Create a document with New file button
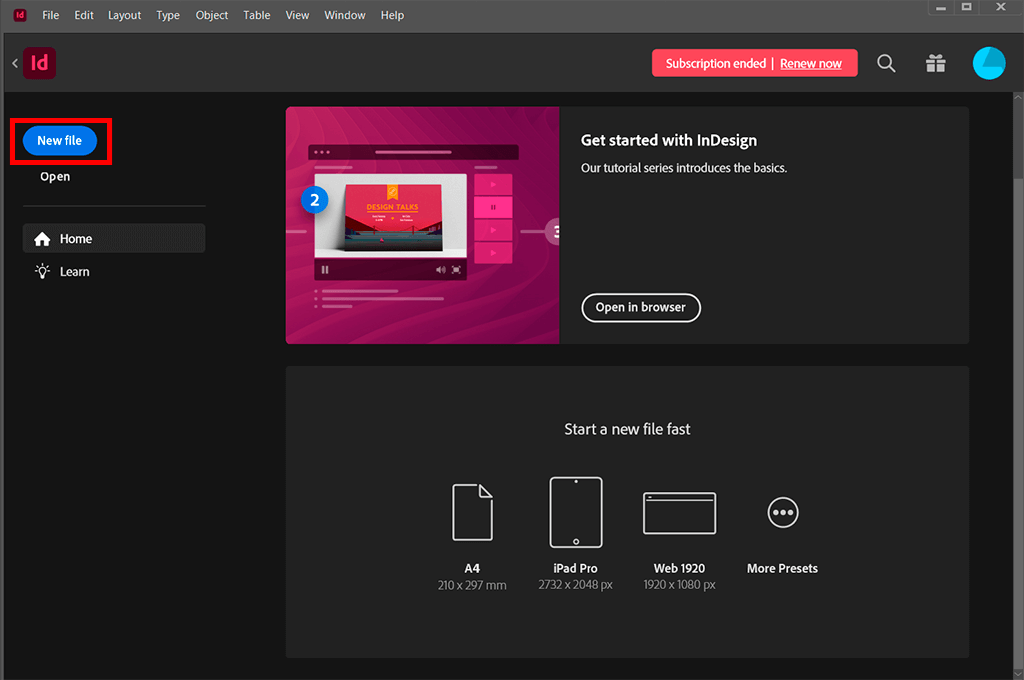This screenshot has height=680, width=1024. (x=59, y=140)
